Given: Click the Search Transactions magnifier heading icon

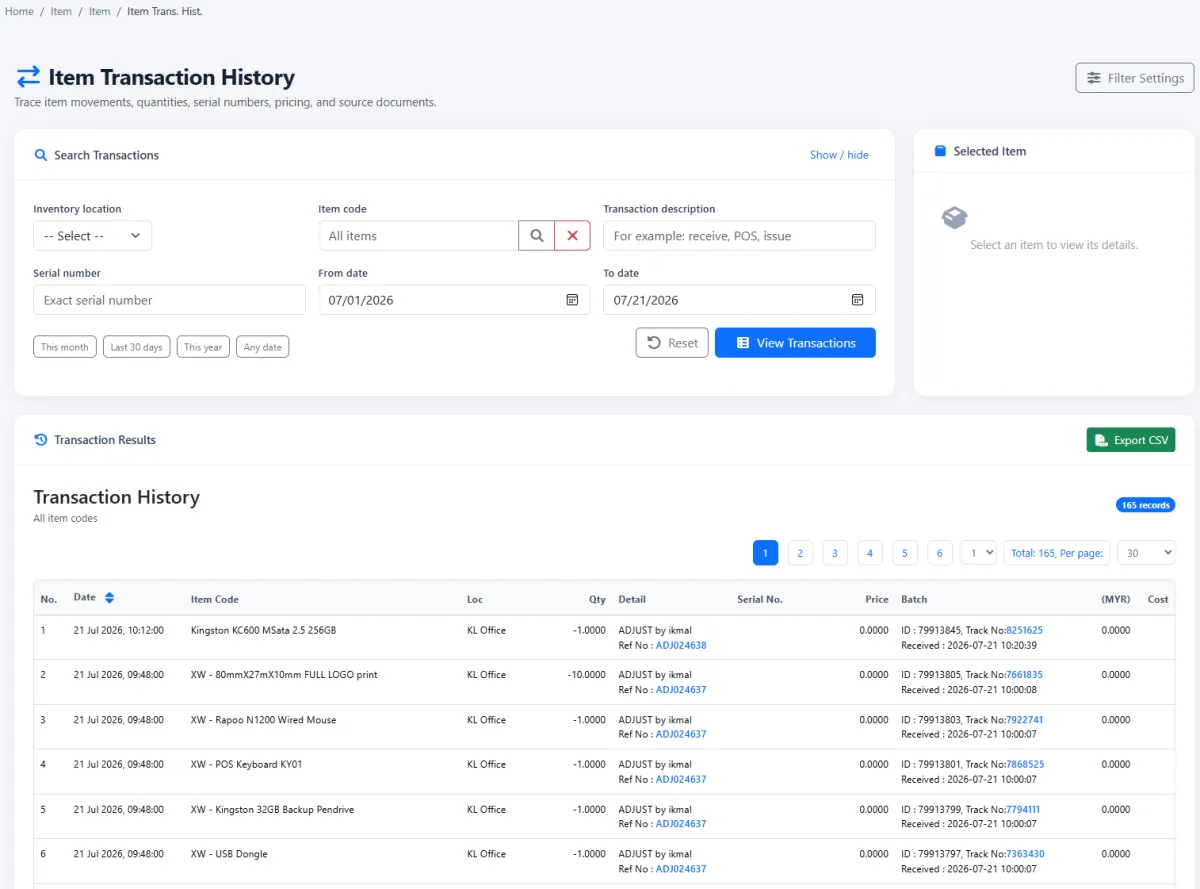Looking at the screenshot, I should coord(41,155).
